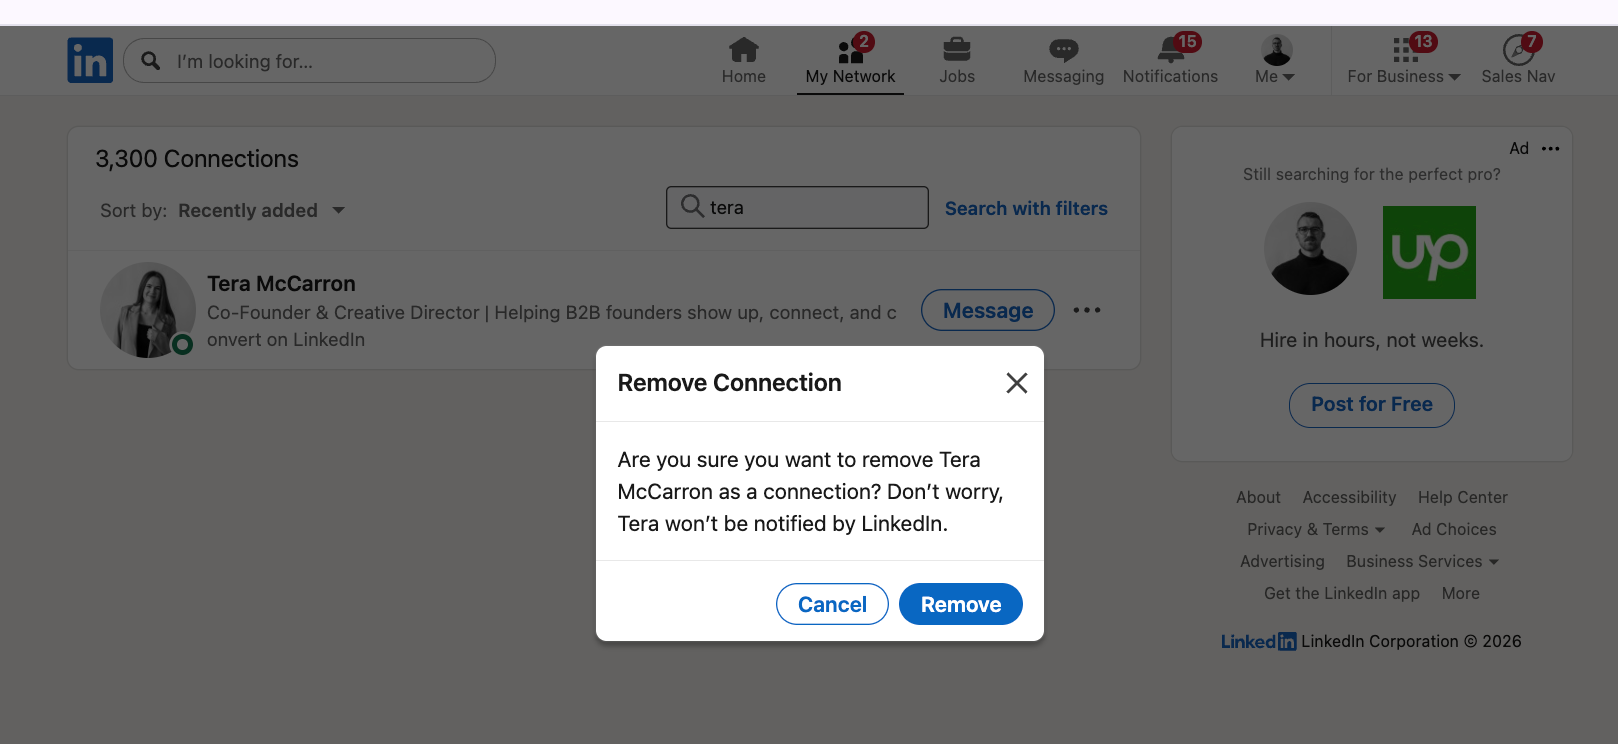Open the Home icon in navigation

tap(744, 50)
